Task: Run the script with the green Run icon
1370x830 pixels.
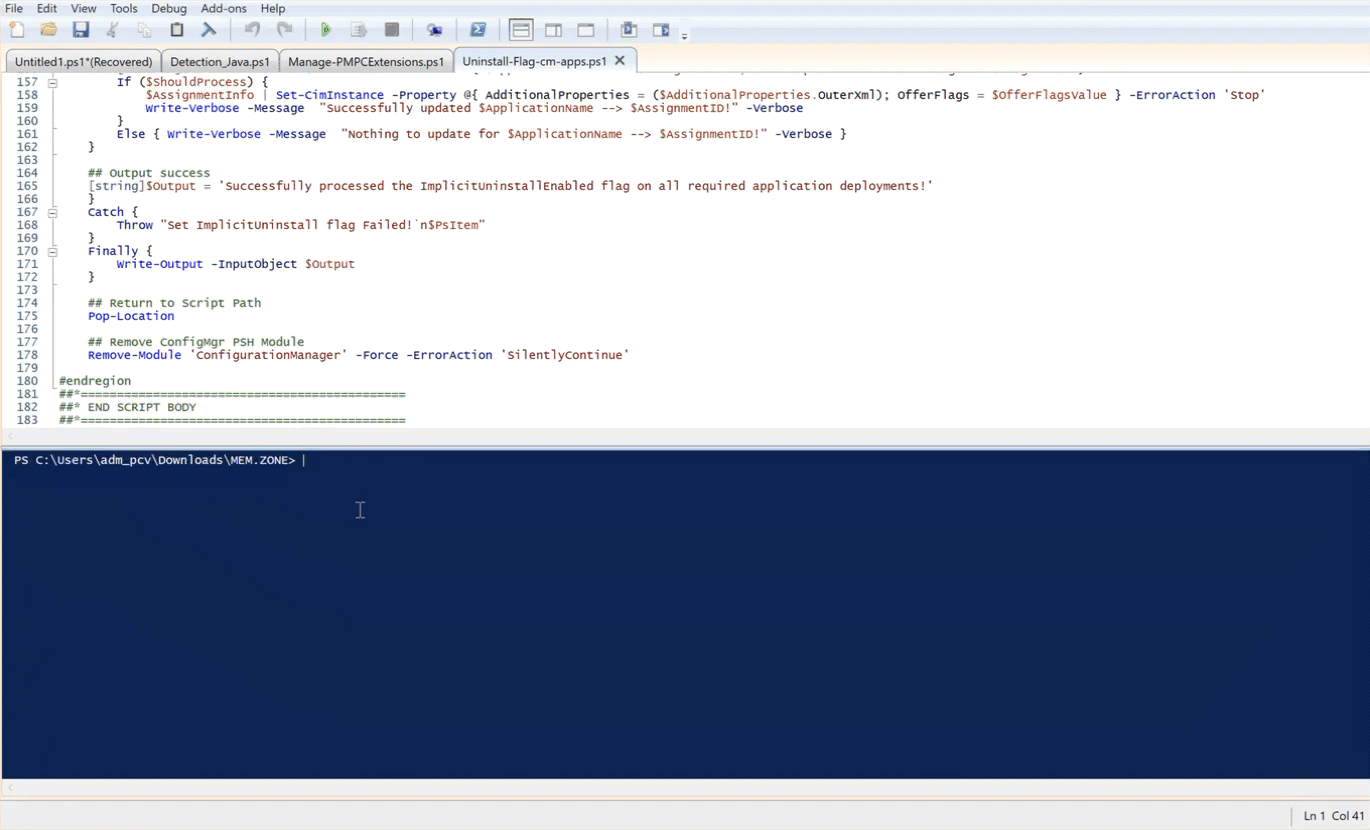Action: coord(325,30)
